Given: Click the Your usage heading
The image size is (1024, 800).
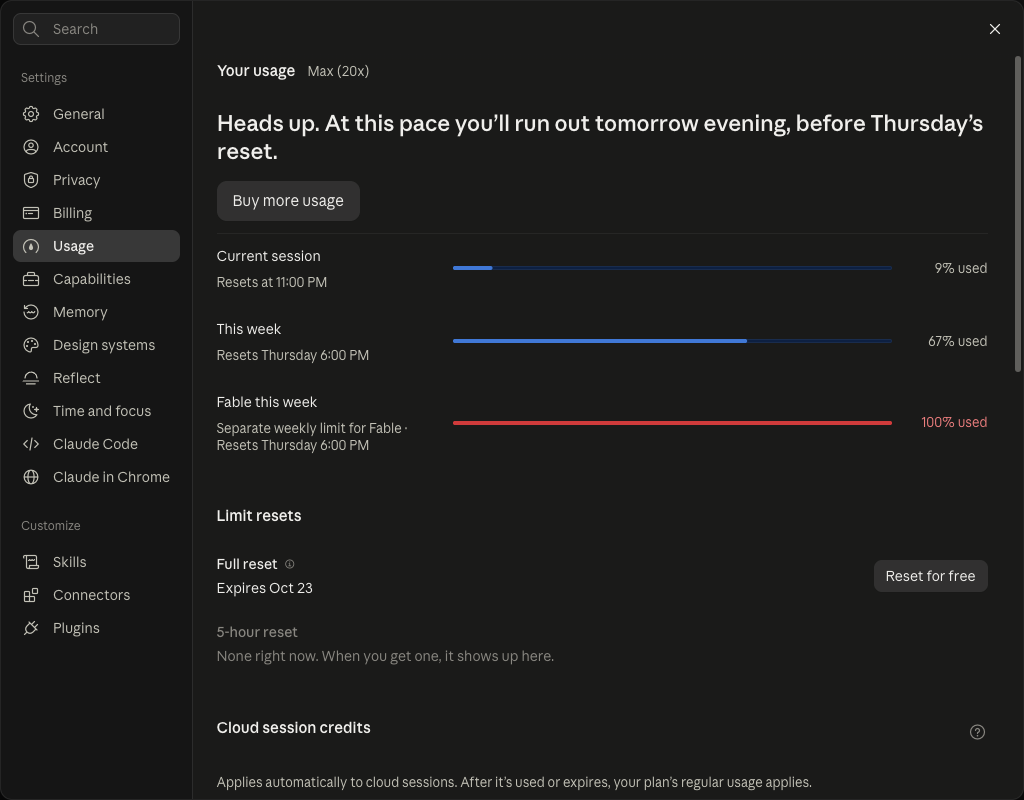Looking at the screenshot, I should [x=255, y=71].
